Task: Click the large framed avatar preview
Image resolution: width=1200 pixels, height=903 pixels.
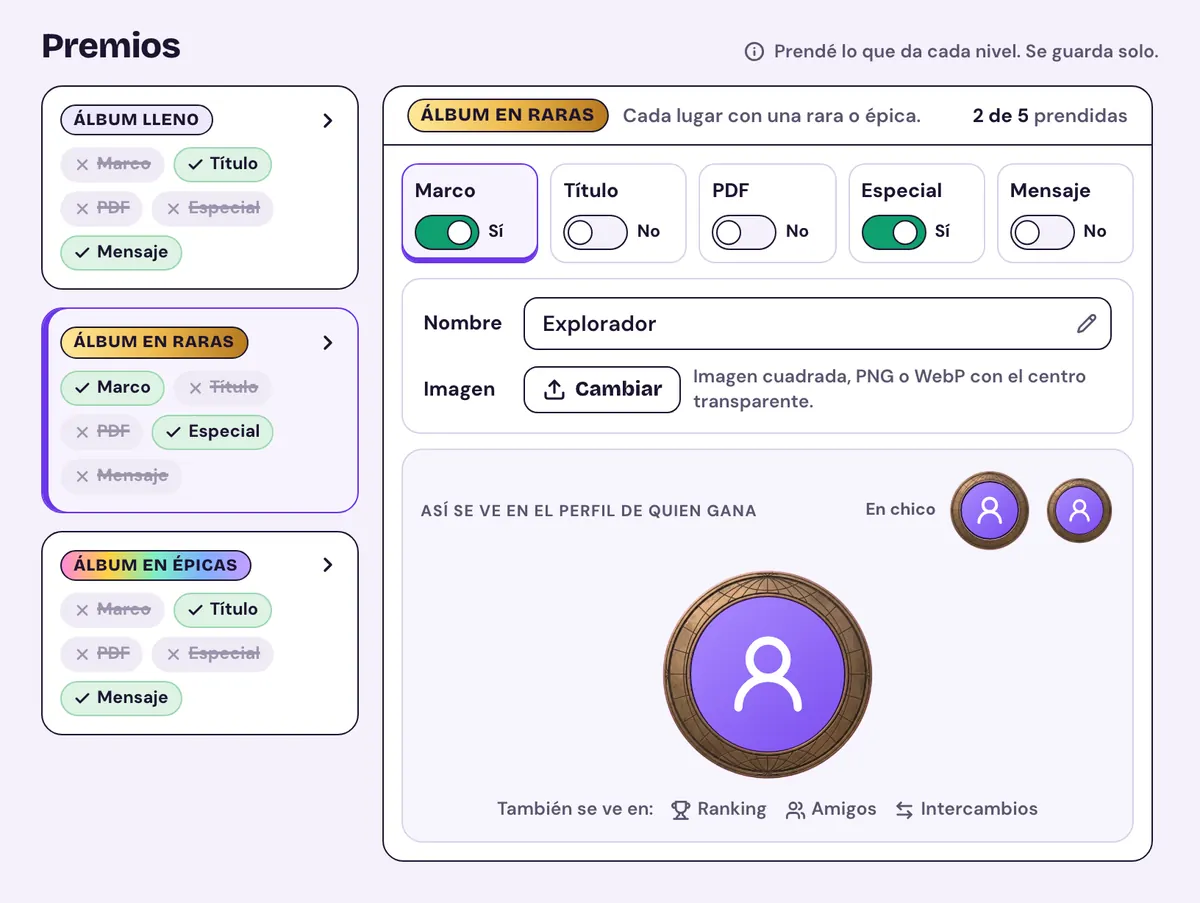Action: pos(767,674)
